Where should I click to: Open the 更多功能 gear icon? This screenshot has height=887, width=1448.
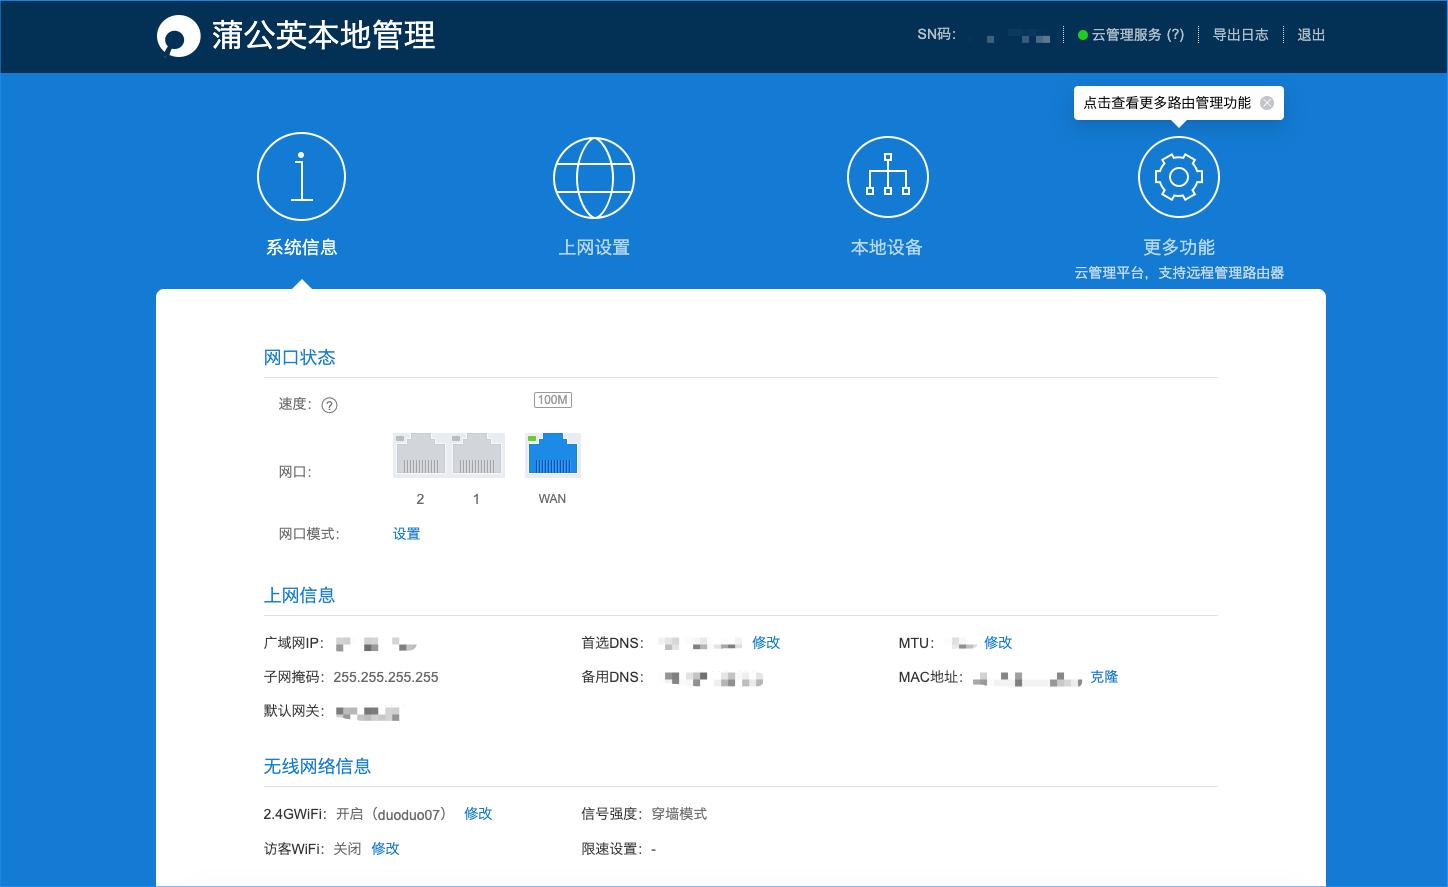1178,176
